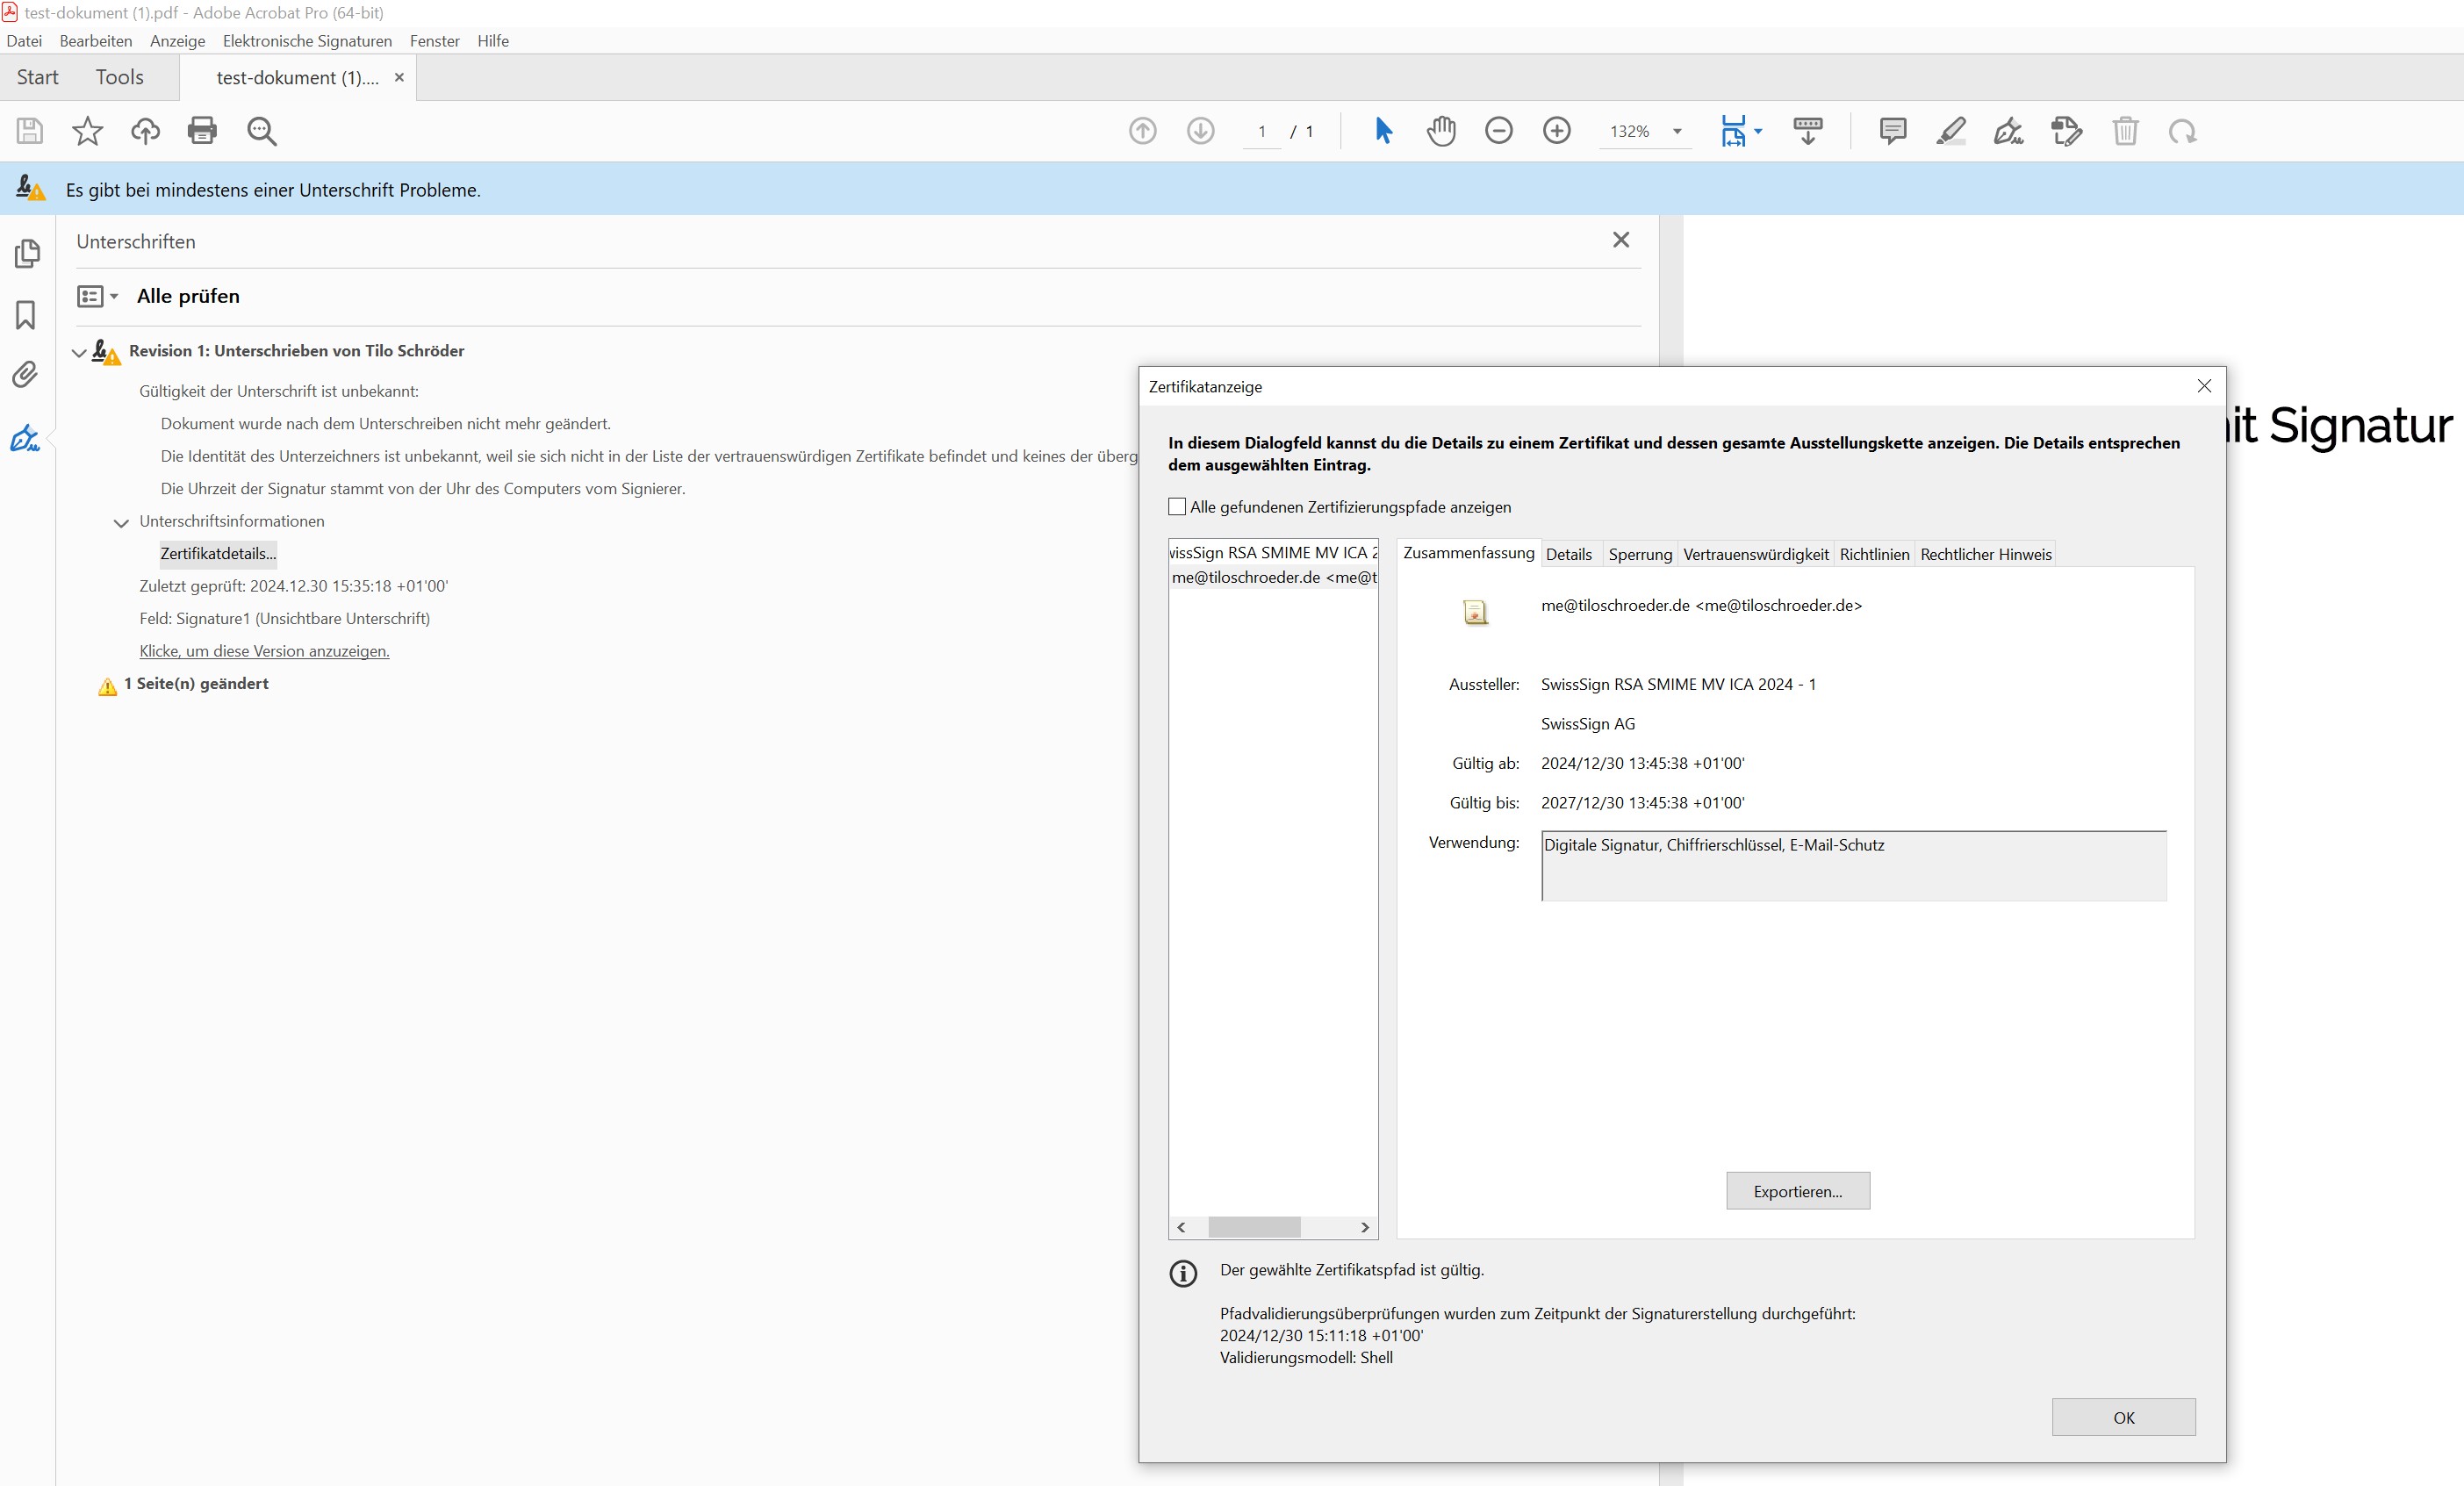
Task: Click the highlight text pen icon
Action: (x=1951, y=131)
